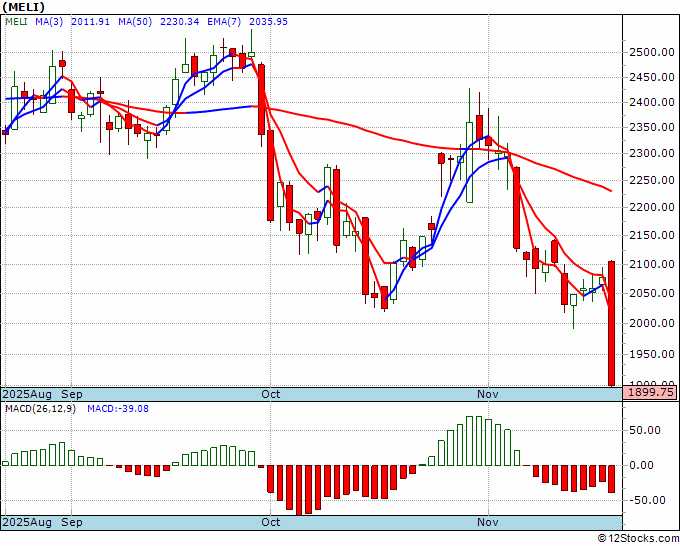Click the 2150.00 price axis label
Screen dimensions: 680x546
tap(651, 235)
